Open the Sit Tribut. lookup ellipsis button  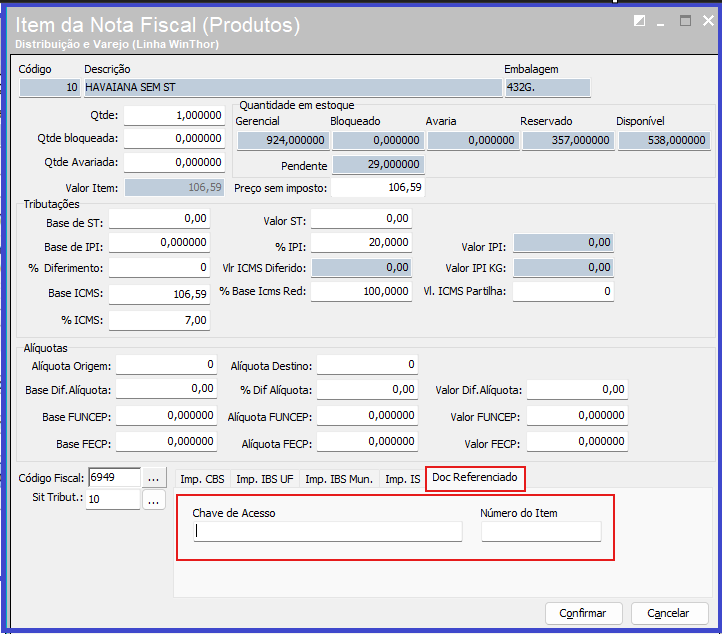[153, 500]
